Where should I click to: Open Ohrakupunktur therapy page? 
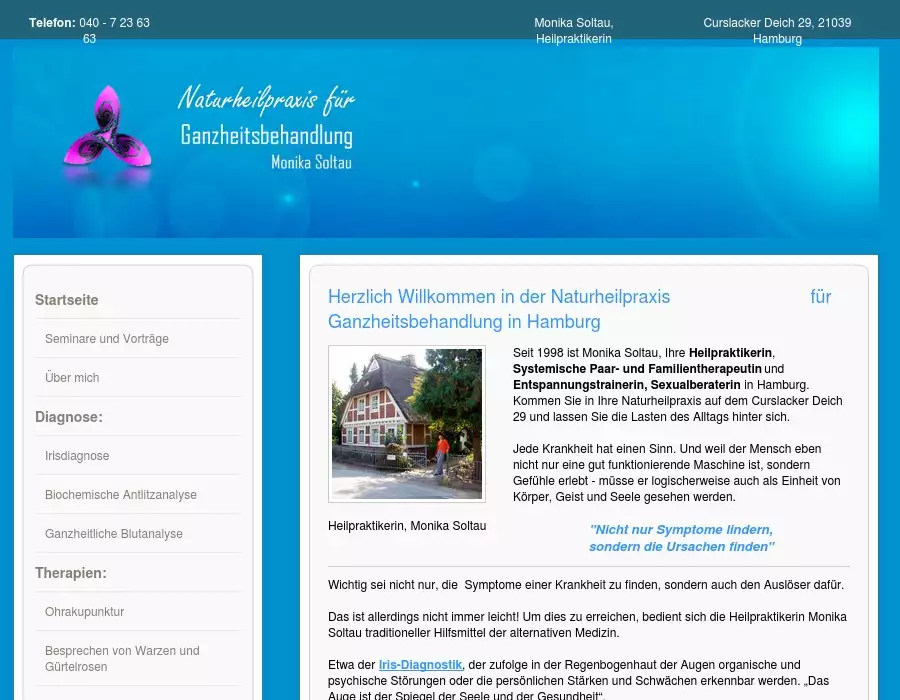pyautogui.click(x=85, y=612)
